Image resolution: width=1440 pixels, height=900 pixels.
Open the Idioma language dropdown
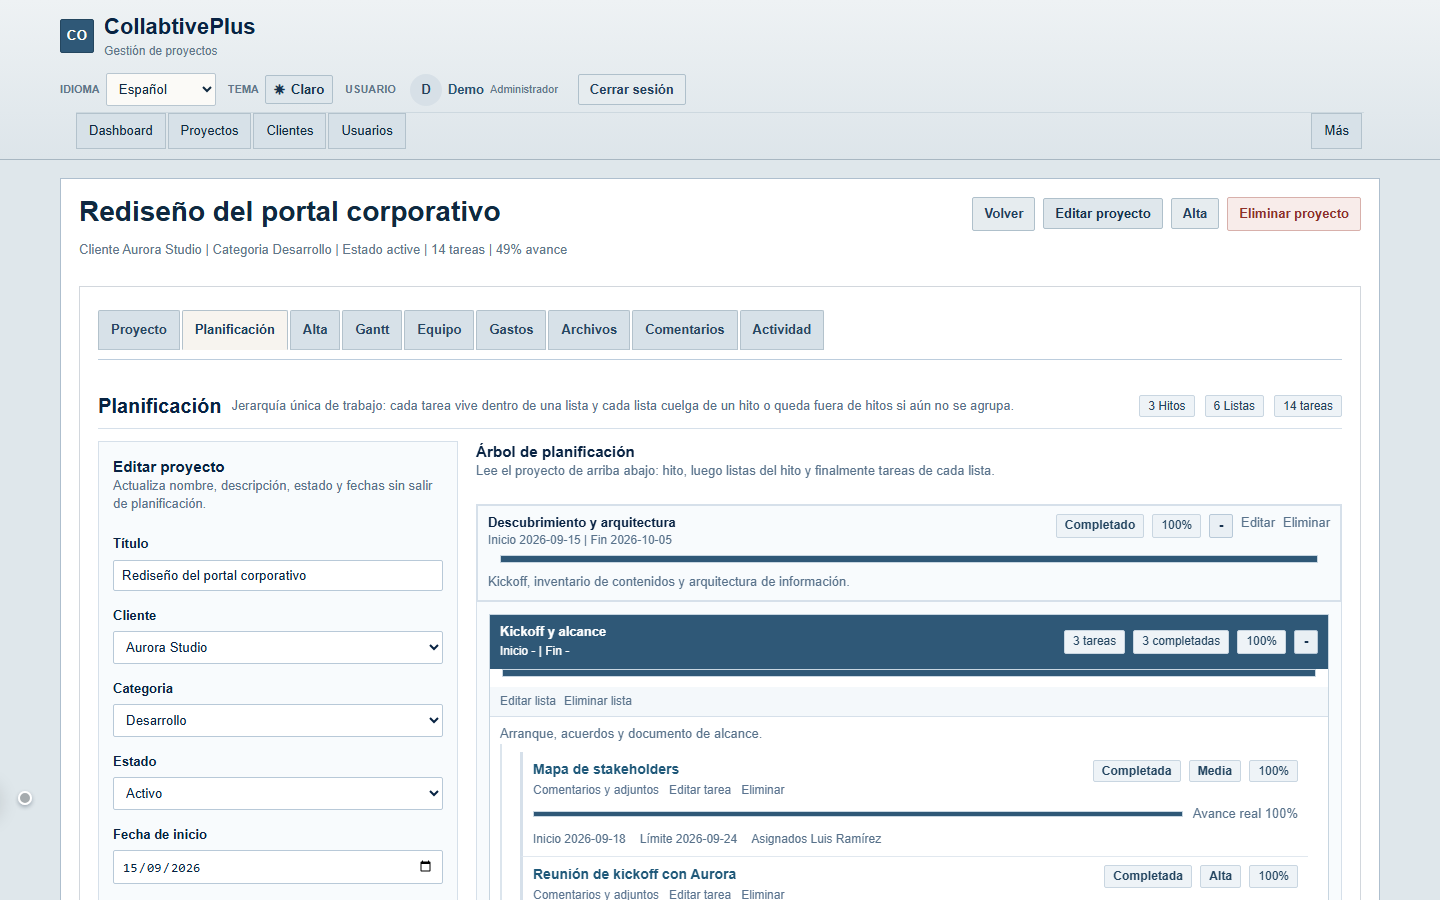pos(161,89)
